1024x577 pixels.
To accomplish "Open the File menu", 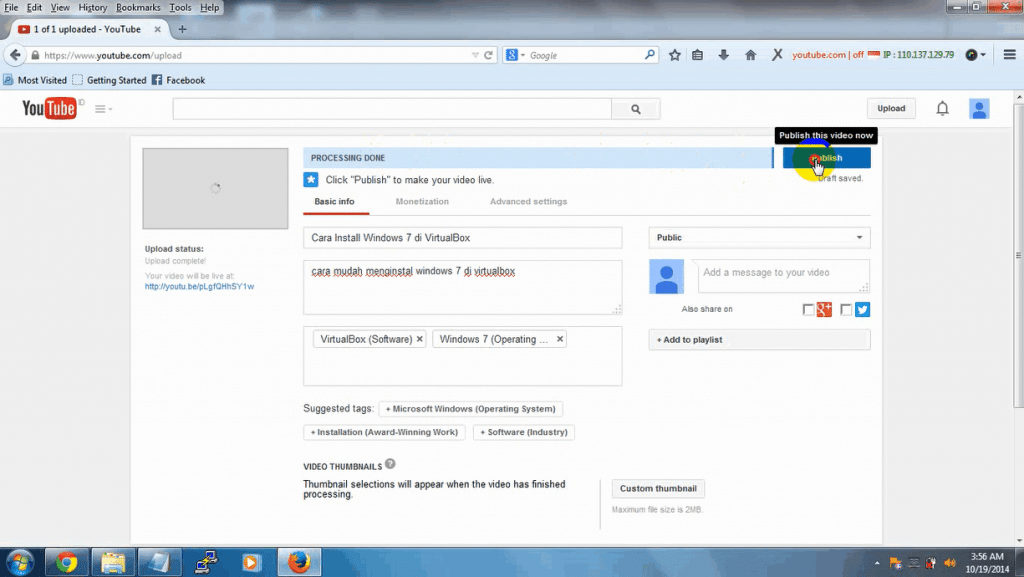I will [11, 8].
